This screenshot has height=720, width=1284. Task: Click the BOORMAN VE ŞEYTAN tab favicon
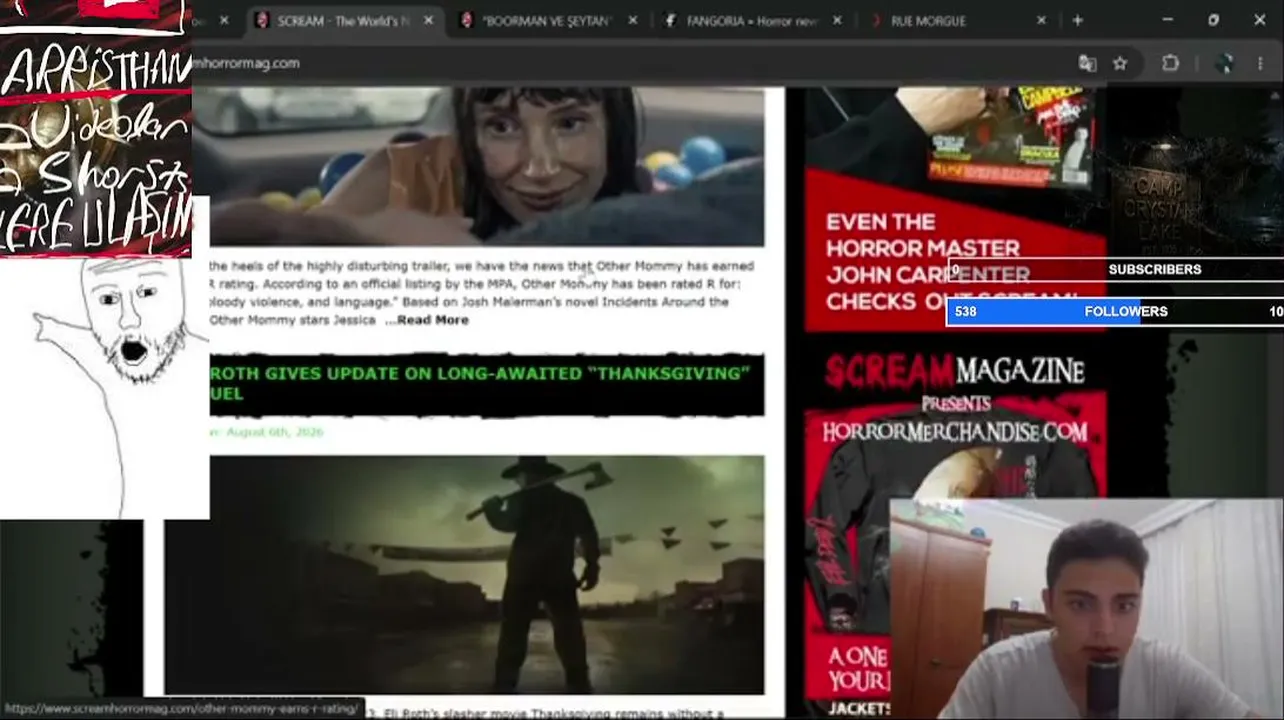click(x=466, y=20)
